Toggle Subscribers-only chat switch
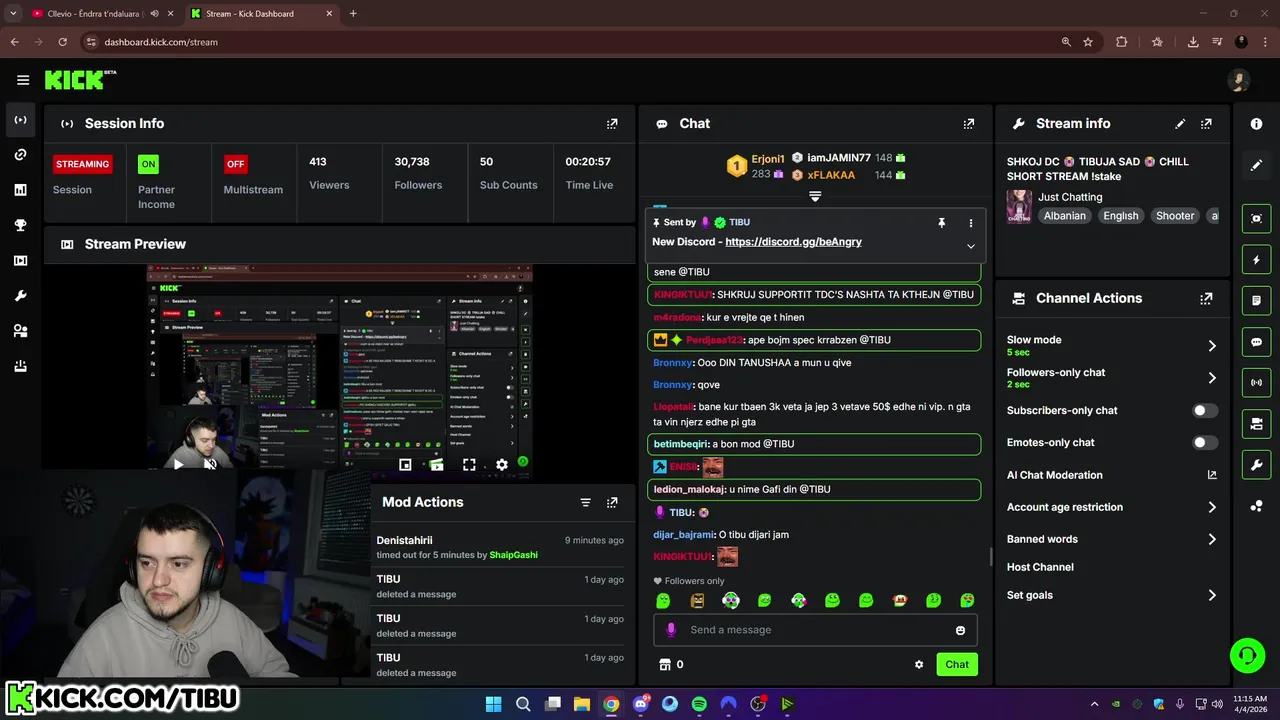The image size is (1280, 720). pyautogui.click(x=1205, y=410)
